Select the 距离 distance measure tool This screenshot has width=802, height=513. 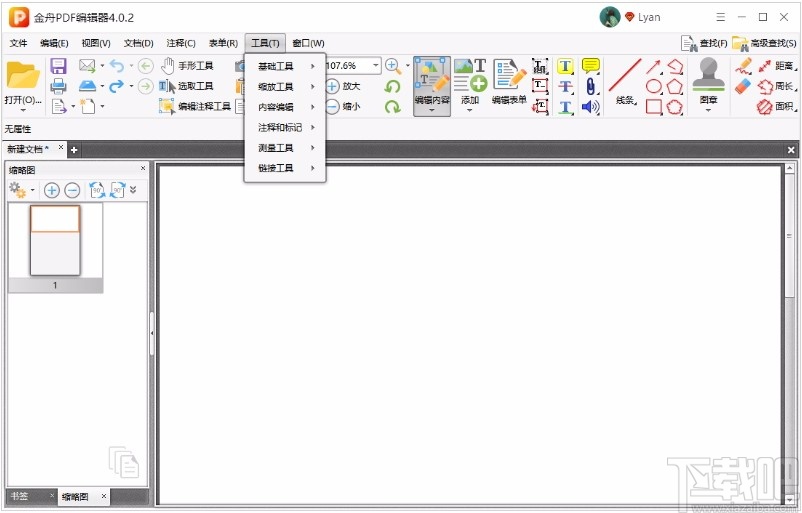[777, 66]
